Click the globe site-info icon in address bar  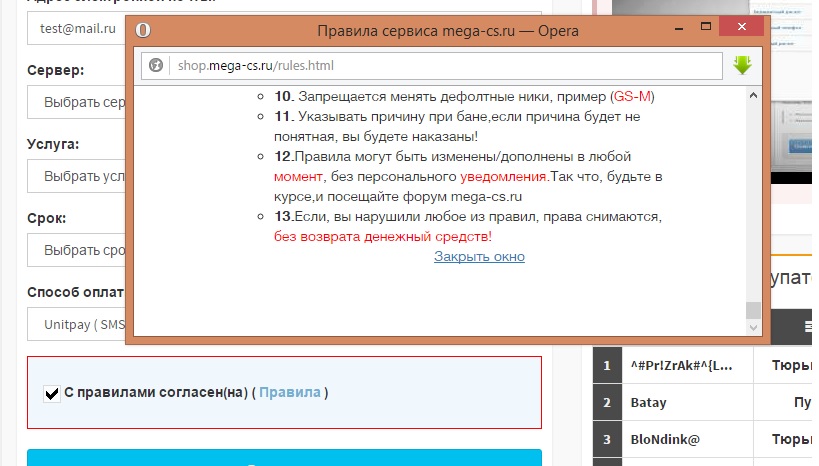pyautogui.click(x=156, y=65)
